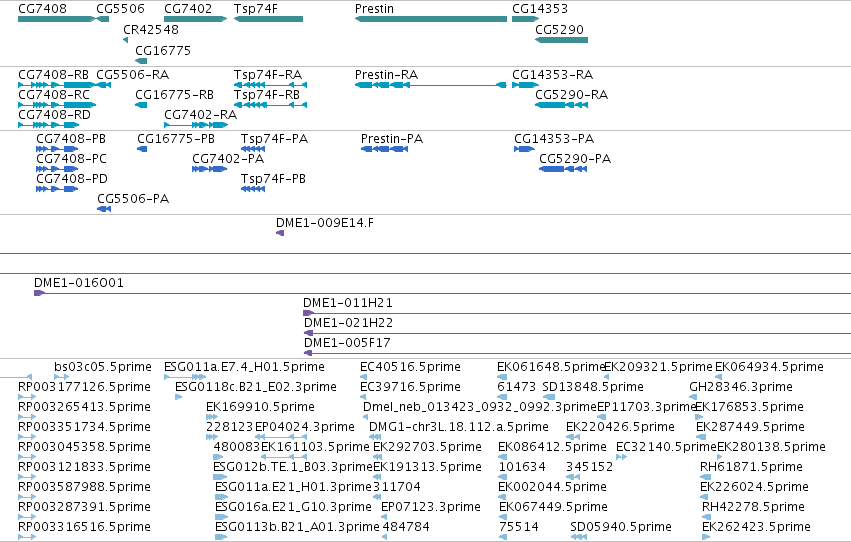Click transcript CG16775-RB
851x542 pixels.
click(174, 95)
